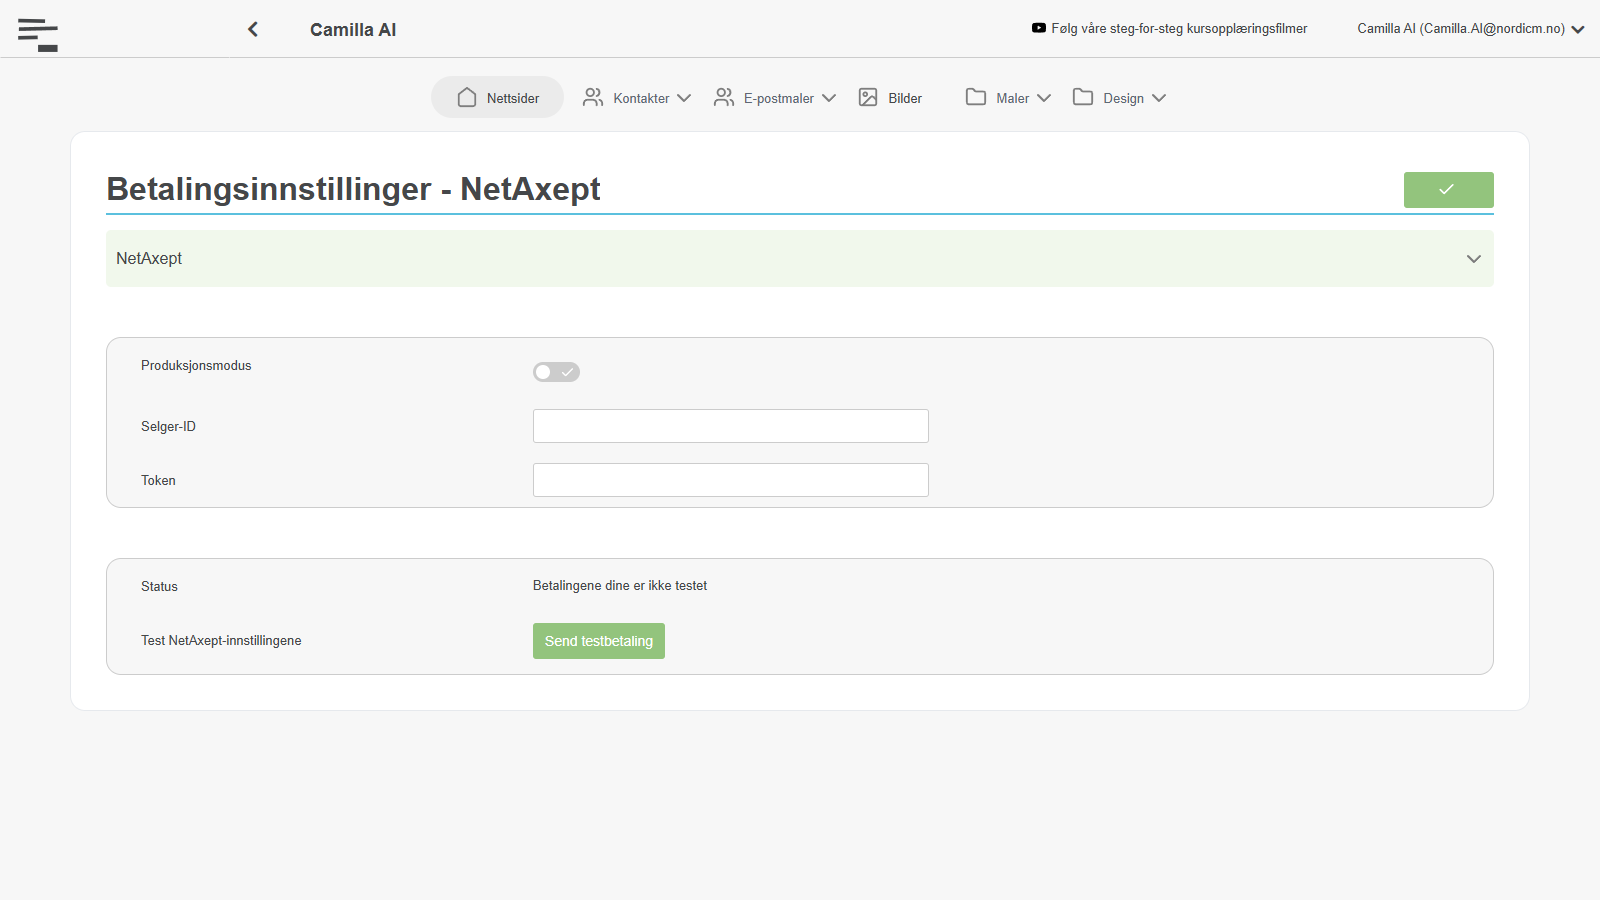Toggle the Produksjonsmodus switch
1600x900 pixels.
pos(556,372)
